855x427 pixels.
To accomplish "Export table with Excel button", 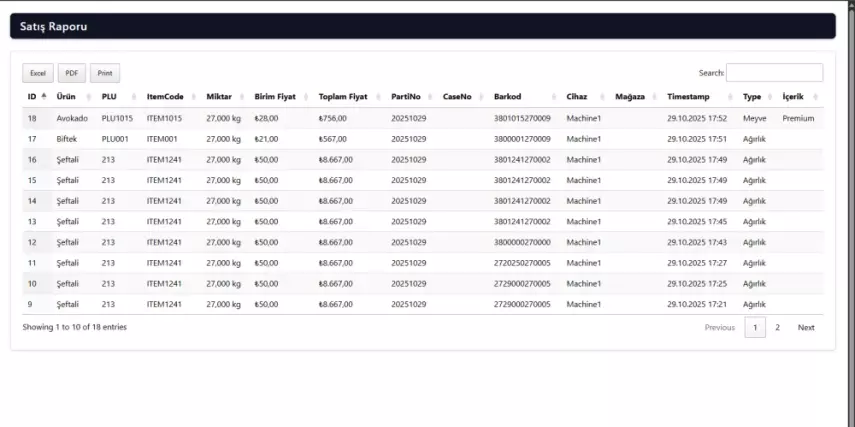I will tap(38, 73).
